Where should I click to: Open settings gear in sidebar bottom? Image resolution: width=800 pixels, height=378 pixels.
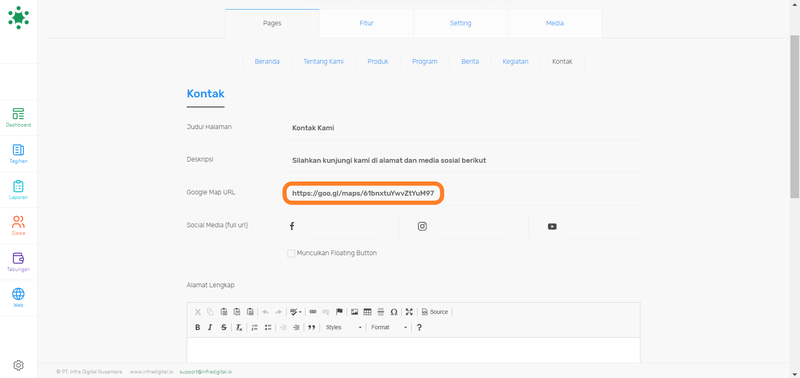point(18,365)
